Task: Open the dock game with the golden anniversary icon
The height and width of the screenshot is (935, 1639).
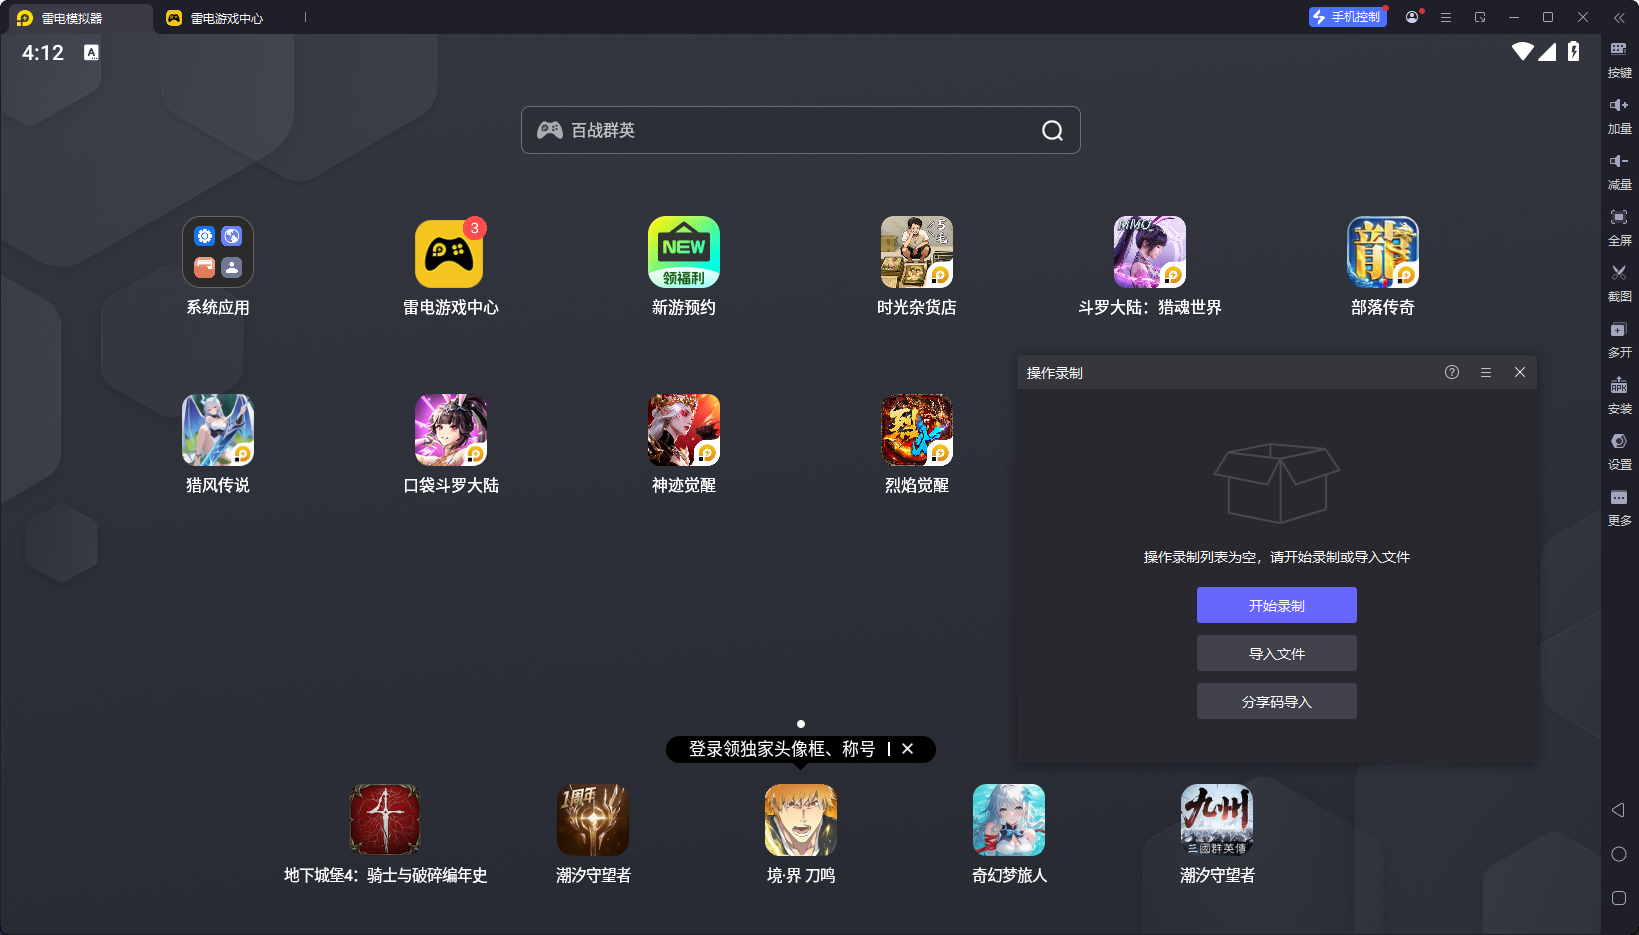Action: (593, 820)
